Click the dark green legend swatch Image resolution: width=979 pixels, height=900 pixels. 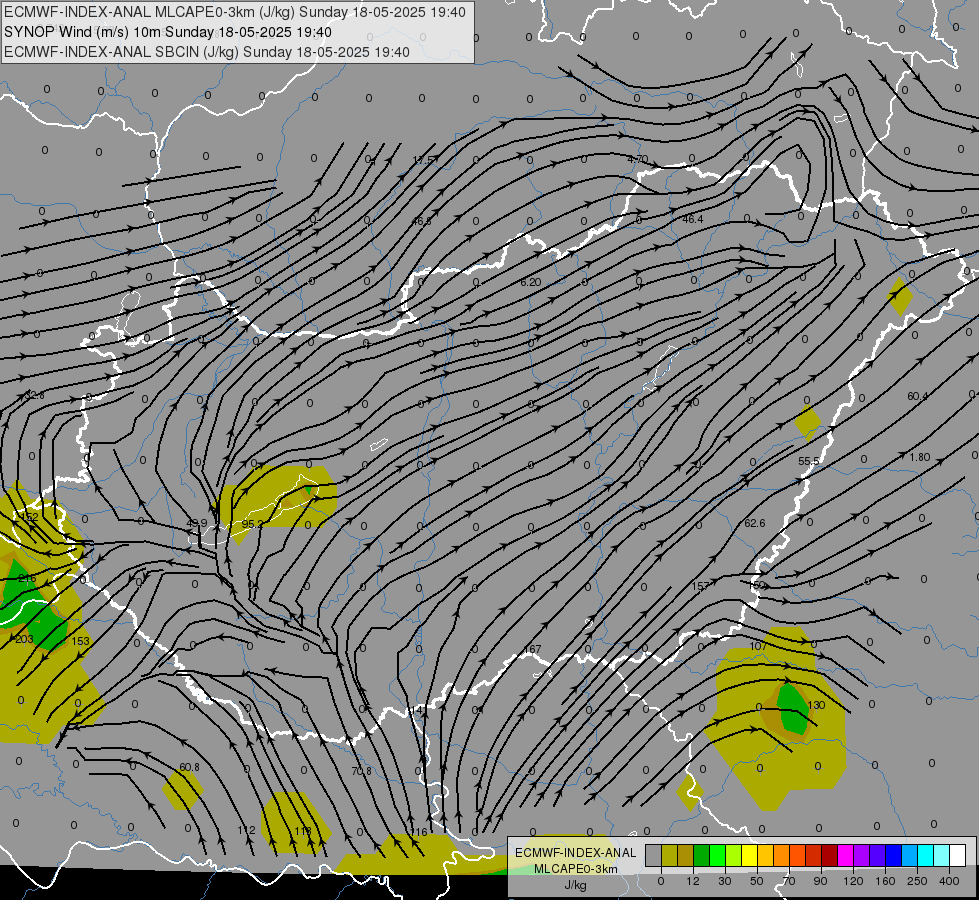tap(701, 855)
